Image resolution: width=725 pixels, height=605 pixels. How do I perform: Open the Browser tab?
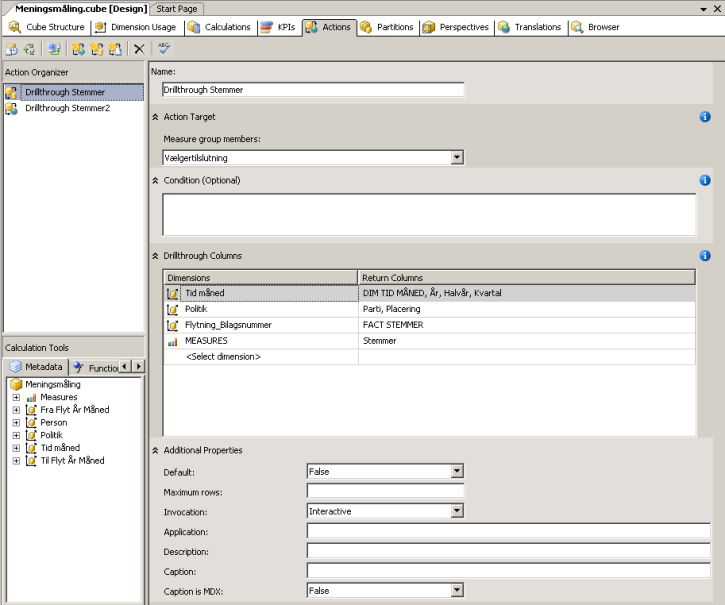[x=596, y=27]
